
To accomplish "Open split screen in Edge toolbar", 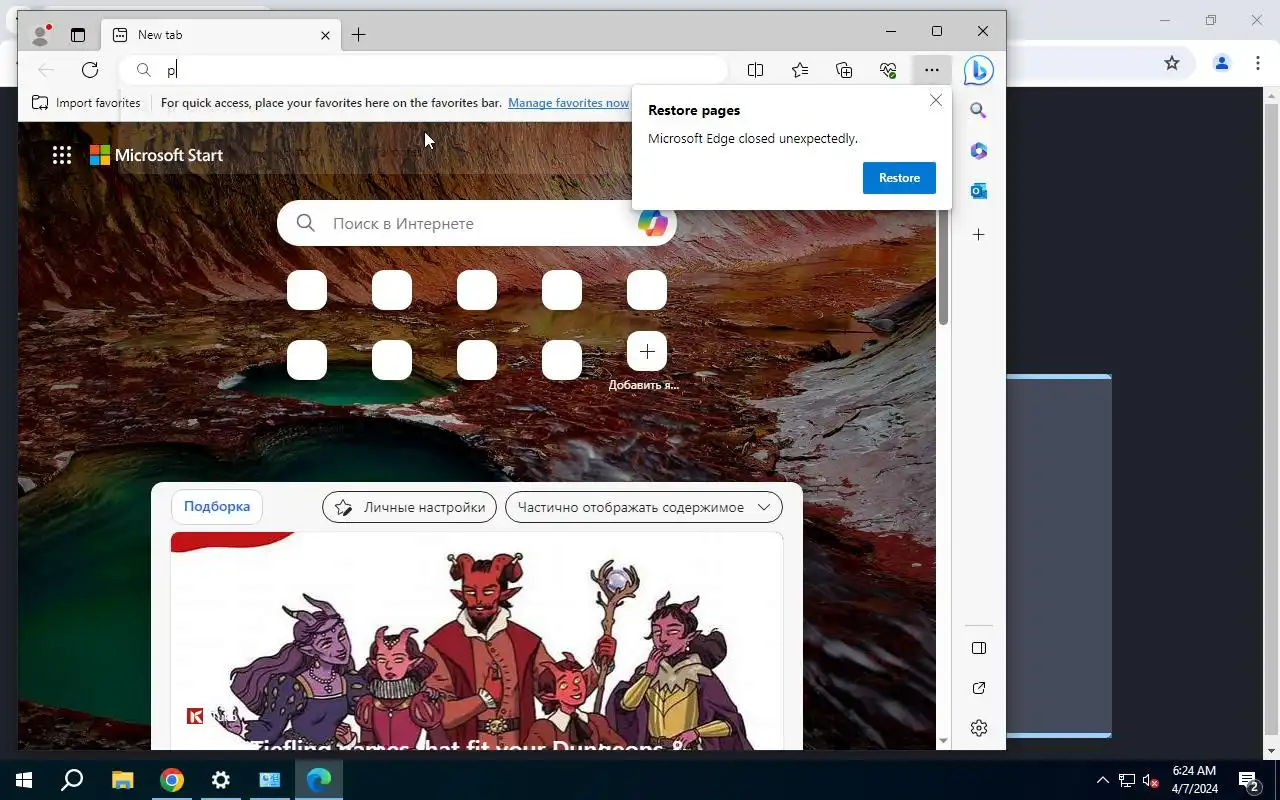I will click(x=756, y=69).
